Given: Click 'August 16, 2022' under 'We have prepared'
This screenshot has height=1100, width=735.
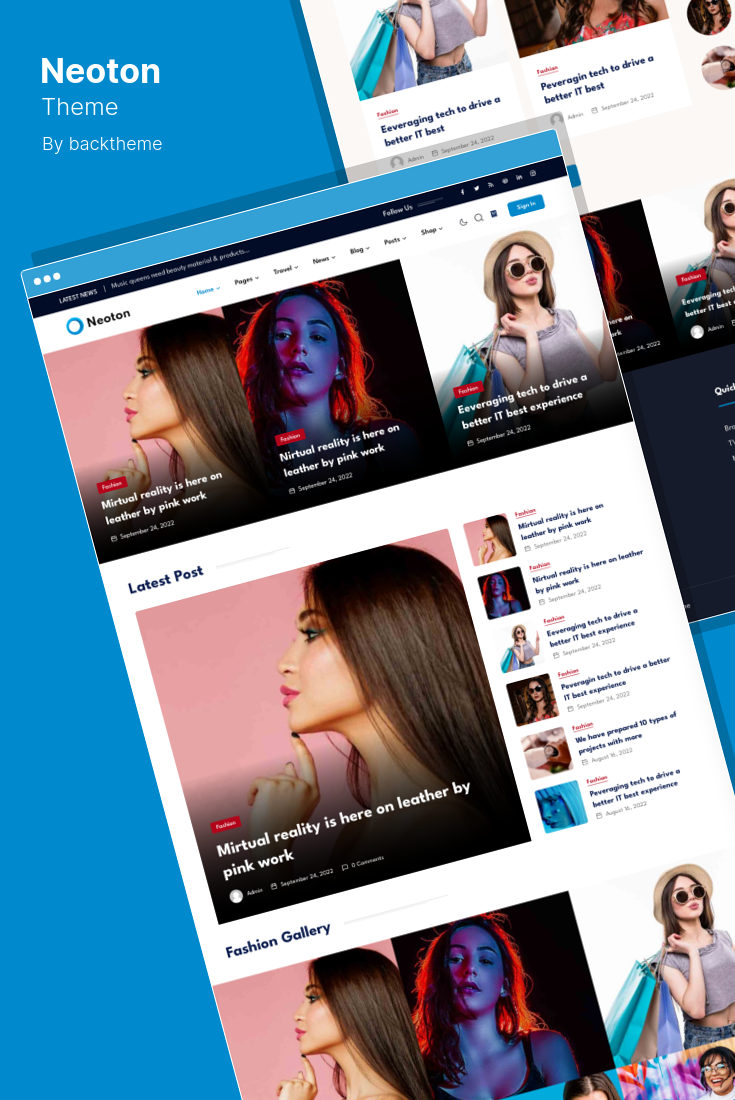Looking at the screenshot, I should [612, 755].
